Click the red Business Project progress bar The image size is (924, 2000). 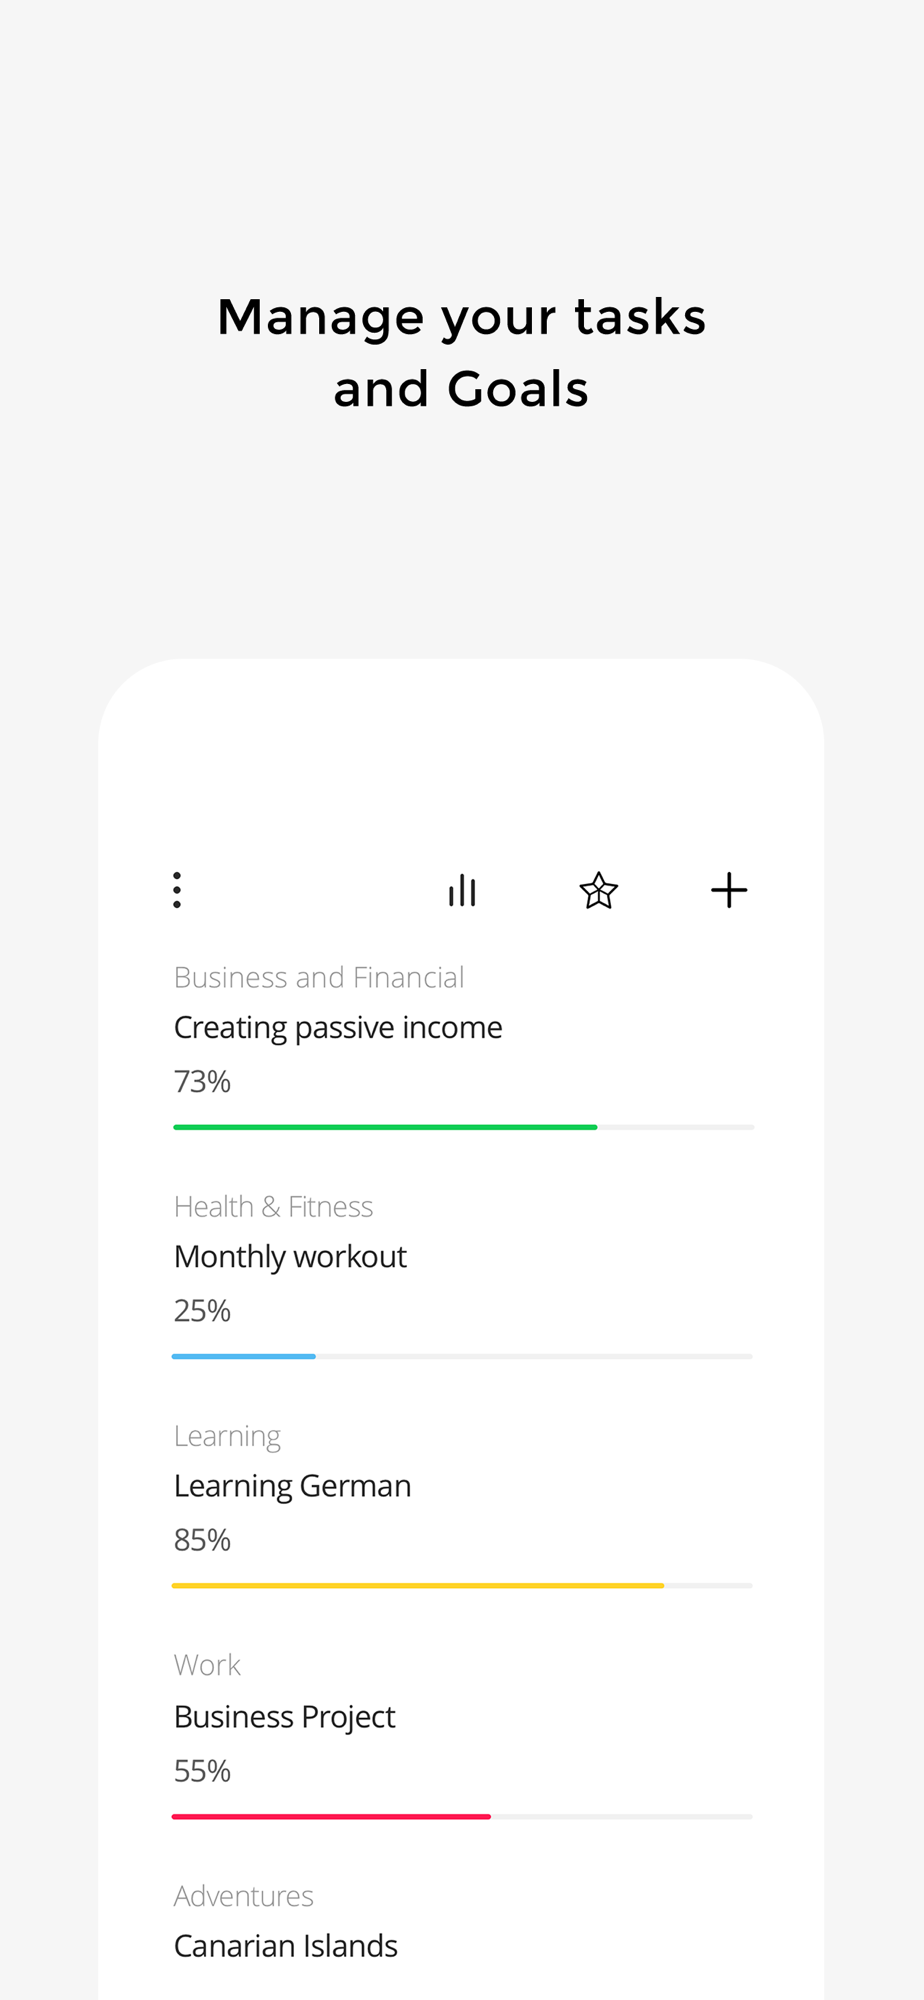331,1816
